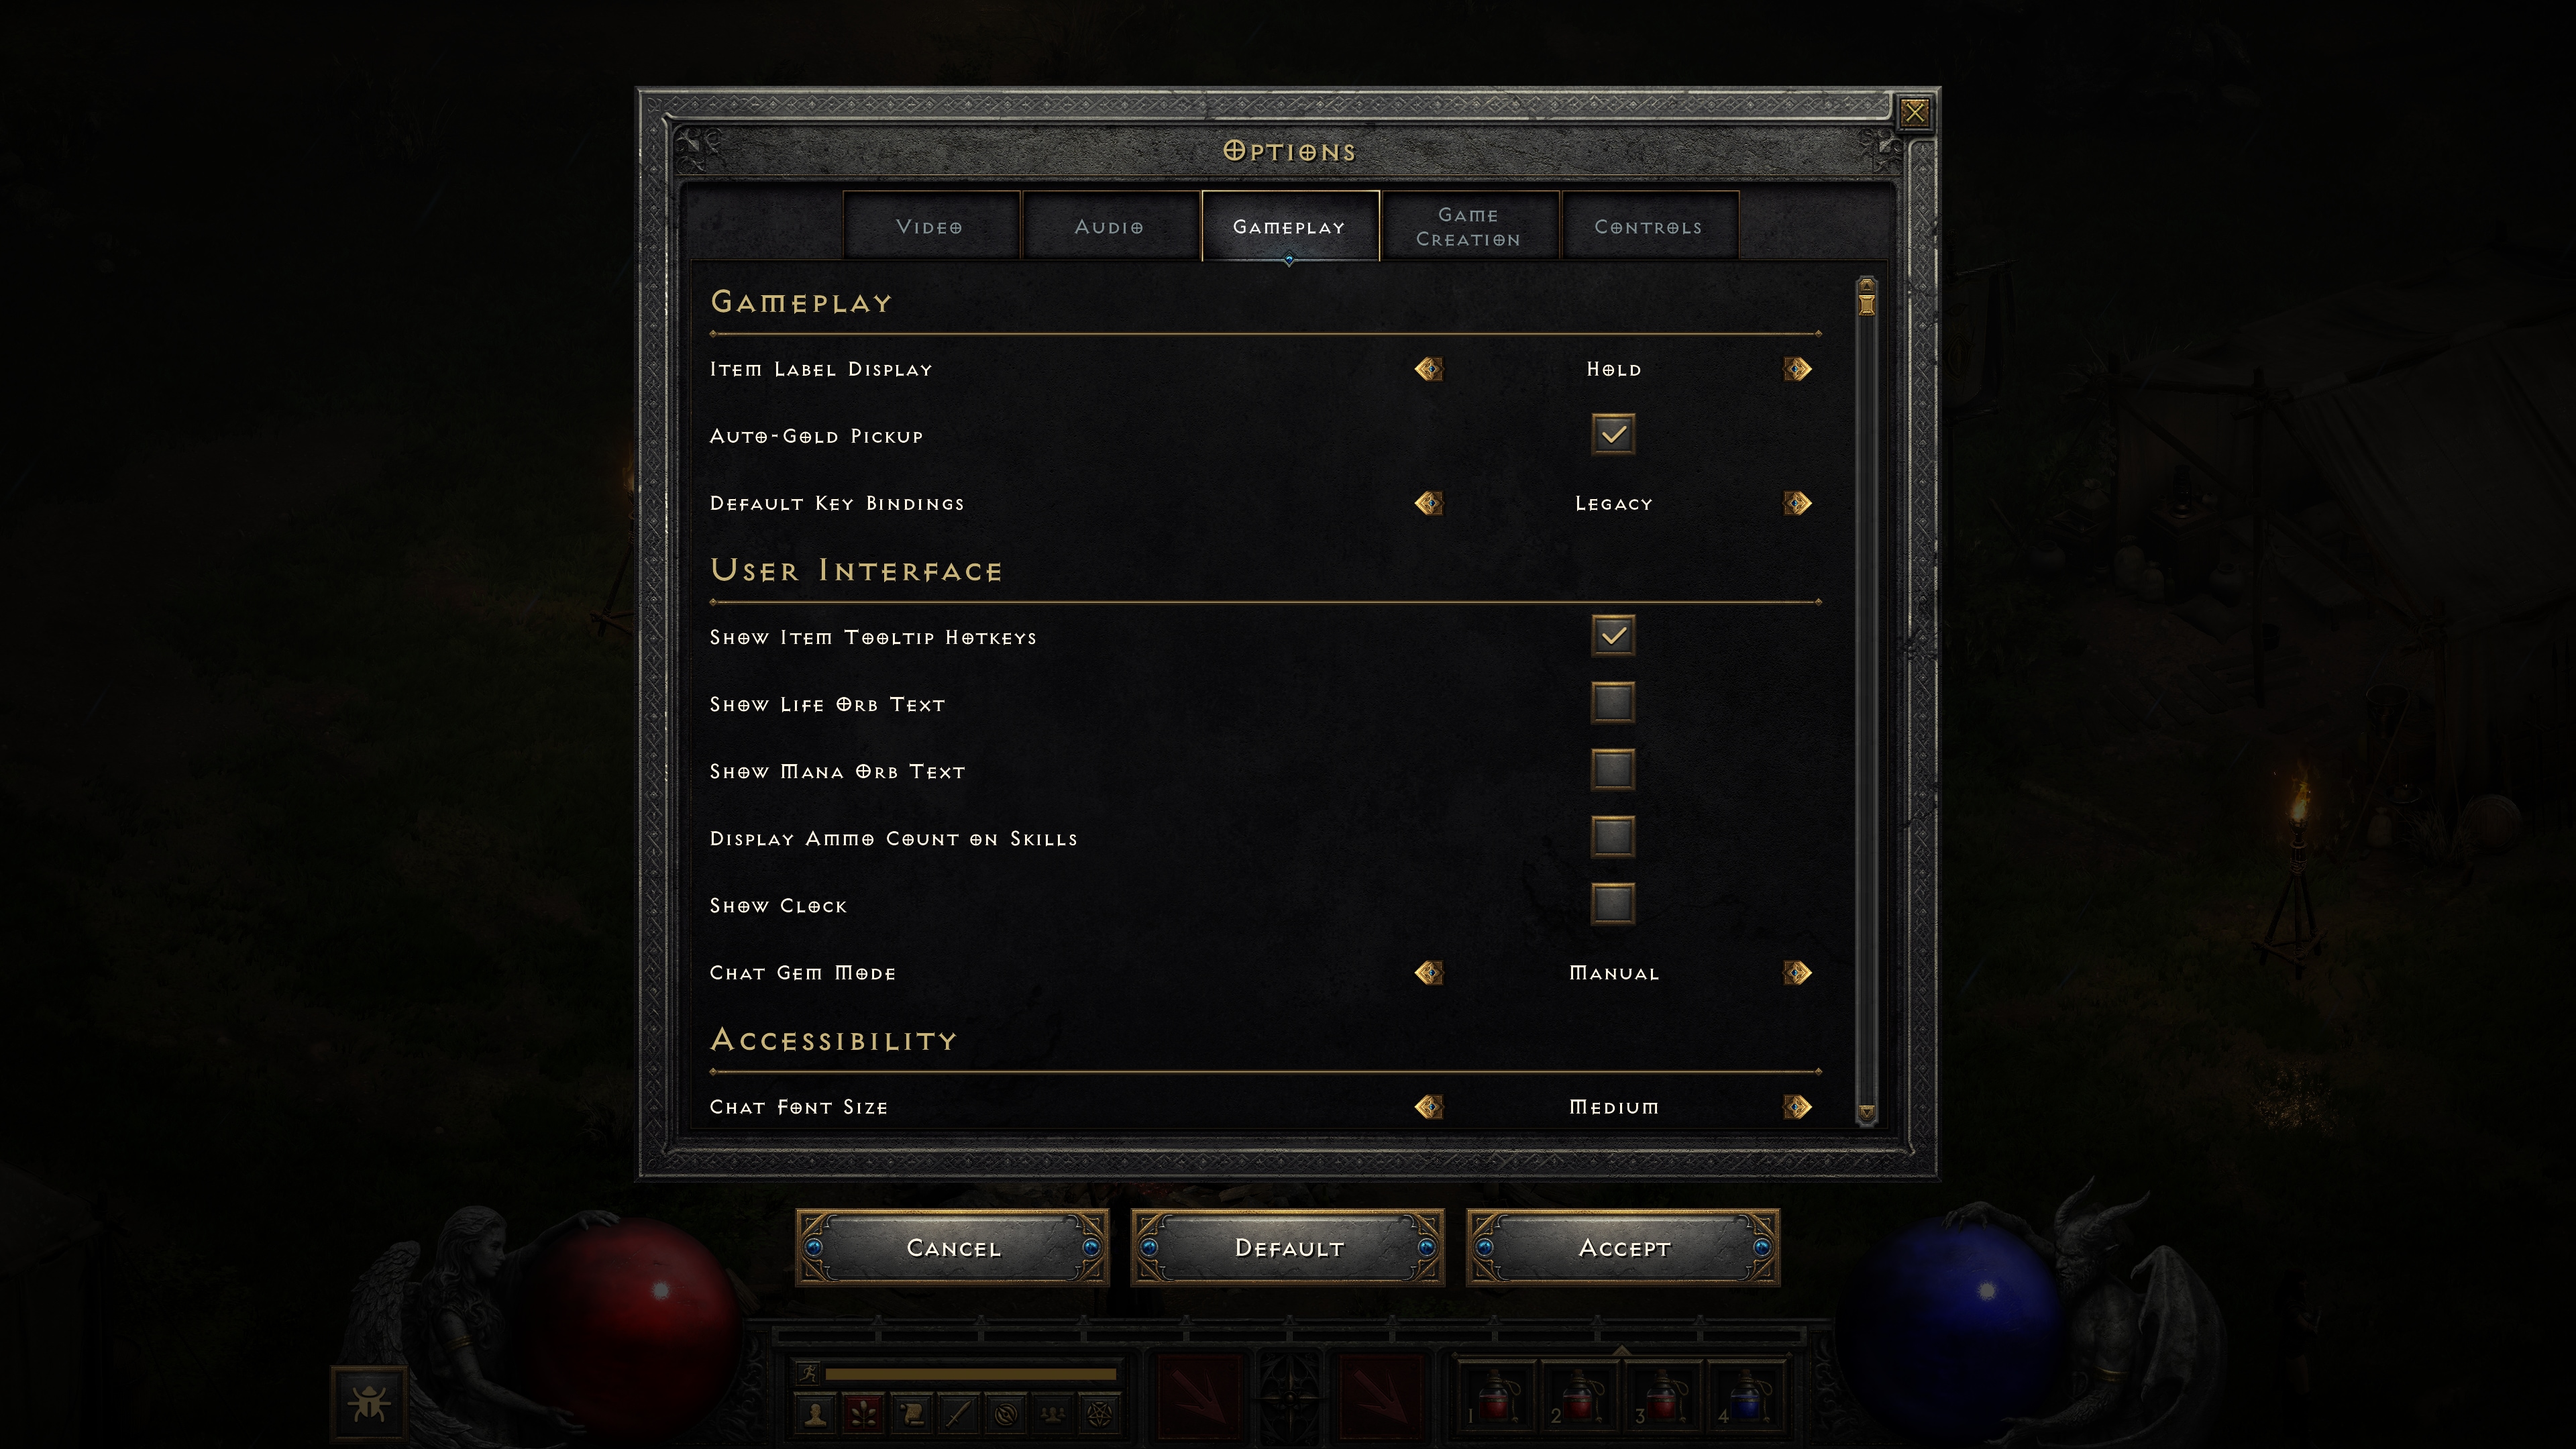The height and width of the screenshot is (1449, 2576).
Task: Click the right arrow icon for Chat Font Size
Action: pyautogui.click(x=1798, y=1106)
